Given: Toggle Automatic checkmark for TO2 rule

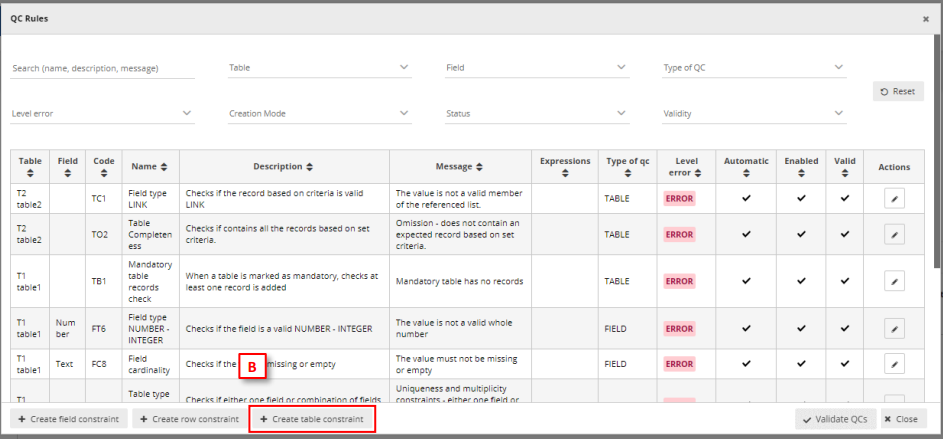Looking at the screenshot, I should pos(746,234).
